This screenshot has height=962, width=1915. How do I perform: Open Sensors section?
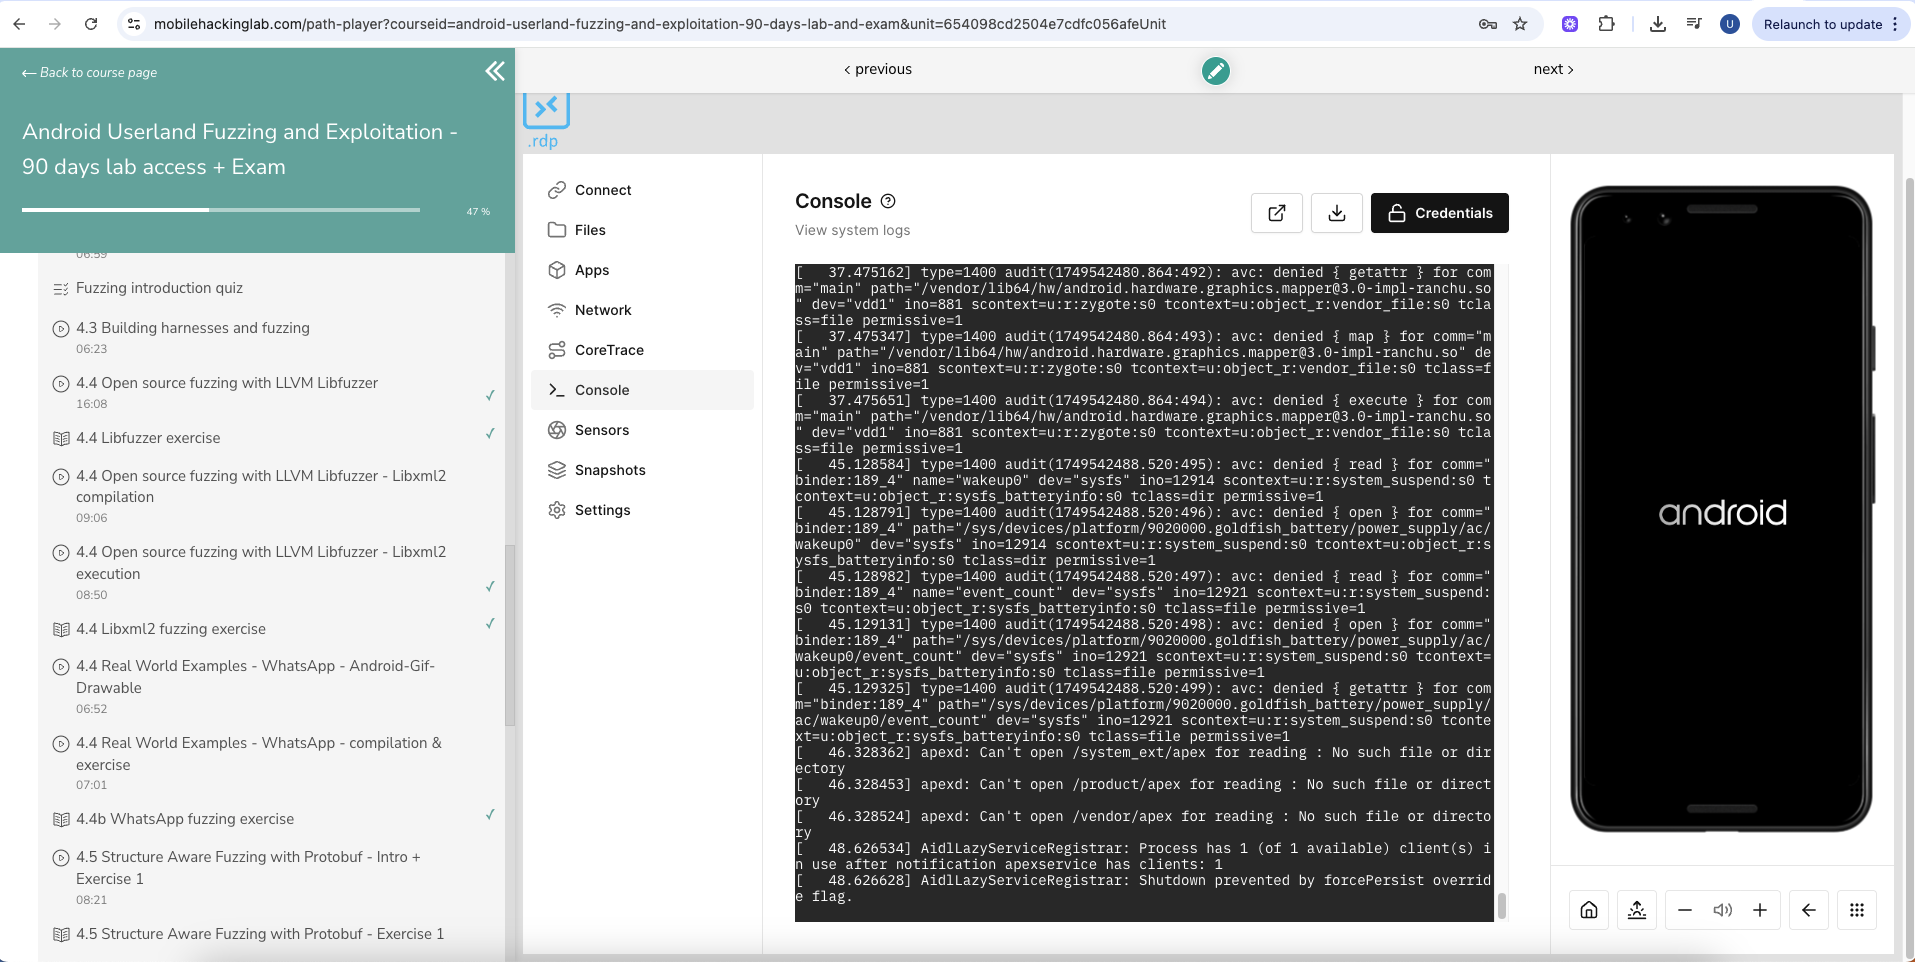coord(642,430)
